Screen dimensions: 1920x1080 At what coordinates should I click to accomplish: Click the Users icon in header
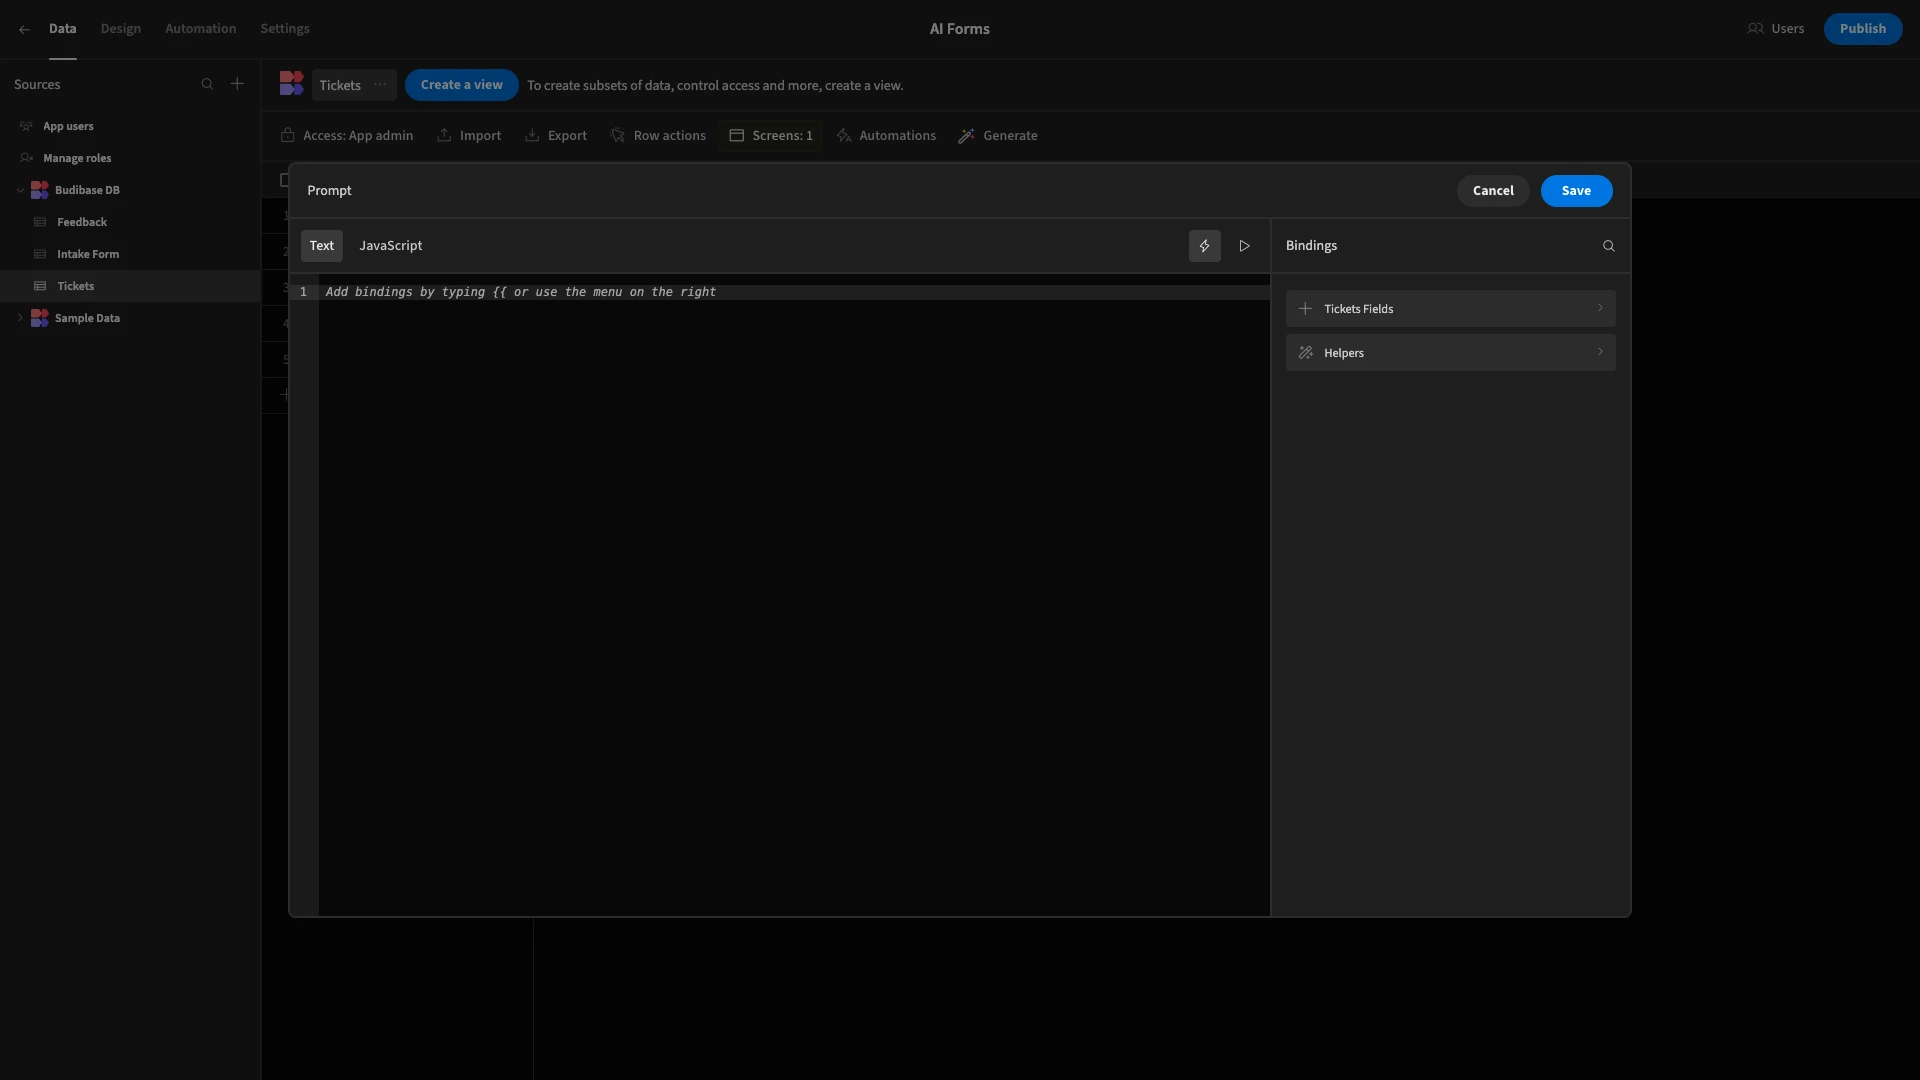[x=1755, y=29]
